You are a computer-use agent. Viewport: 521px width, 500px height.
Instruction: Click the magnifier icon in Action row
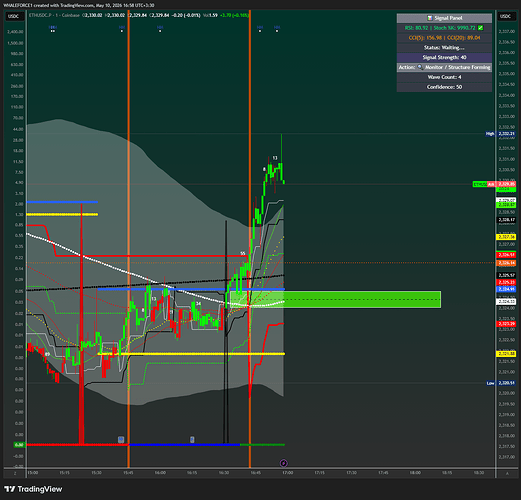(420, 67)
